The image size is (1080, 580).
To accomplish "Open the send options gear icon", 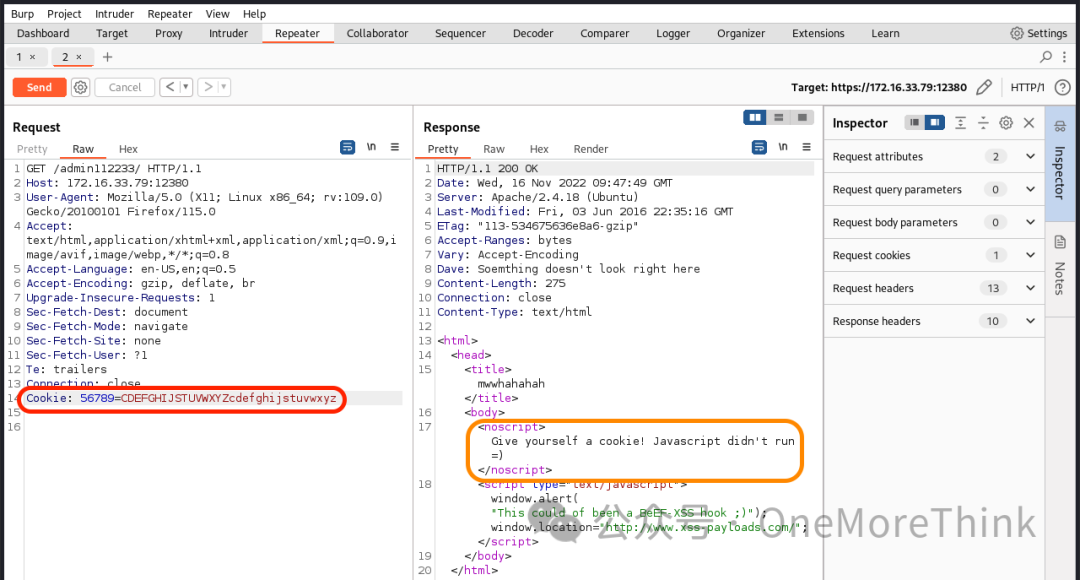I will [81, 87].
